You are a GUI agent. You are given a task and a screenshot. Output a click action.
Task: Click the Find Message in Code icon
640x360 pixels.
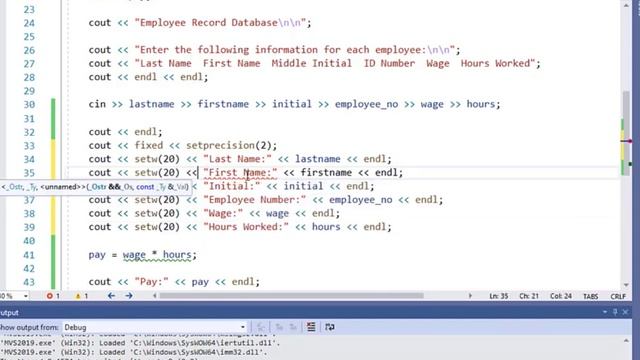(x=261, y=327)
